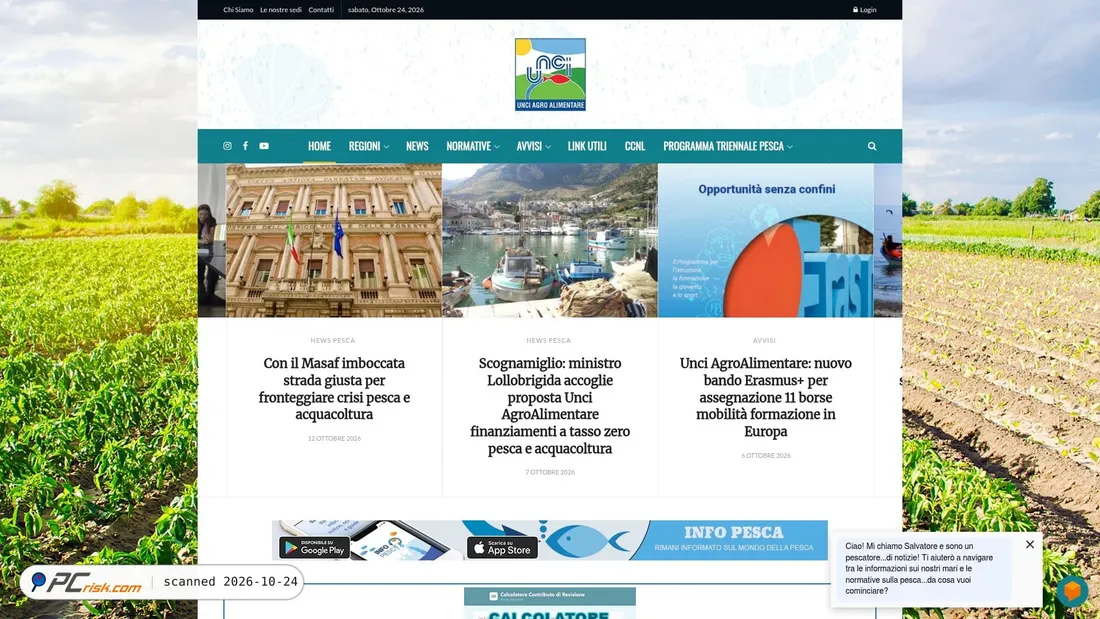Click the 7 Ottobre 2026 date
Viewport: 1100px width, 619px height.
pyautogui.click(x=550, y=472)
